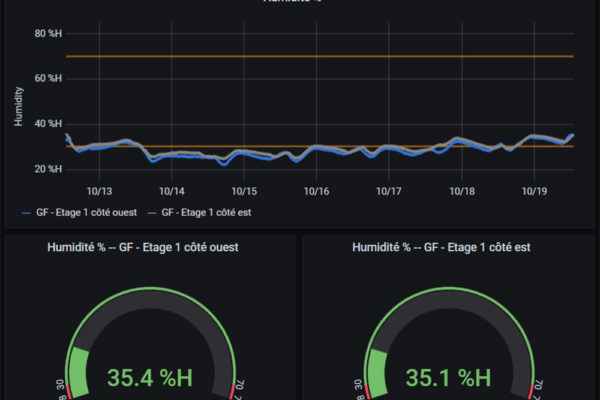Click the green gauge arc in the côté ouest panel
600x400 pixels.
[79, 372]
